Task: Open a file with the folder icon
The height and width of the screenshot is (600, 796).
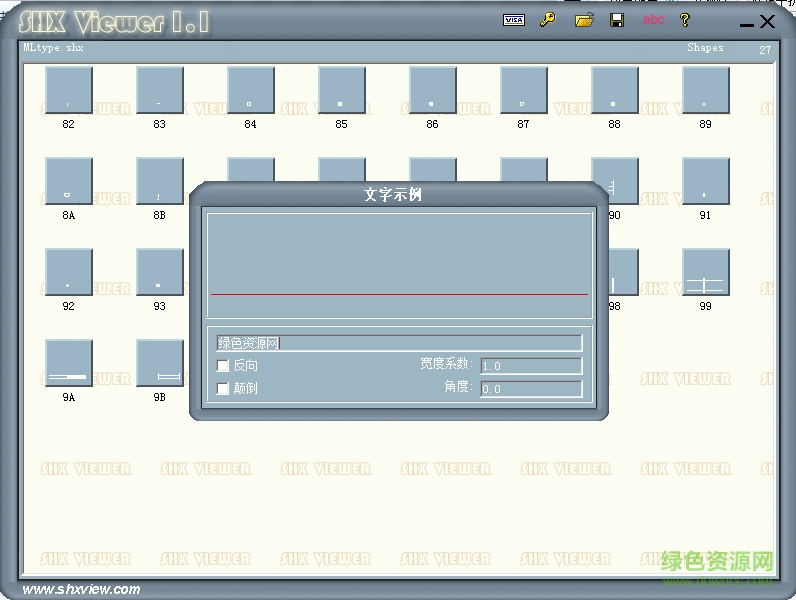Action: [x=584, y=20]
